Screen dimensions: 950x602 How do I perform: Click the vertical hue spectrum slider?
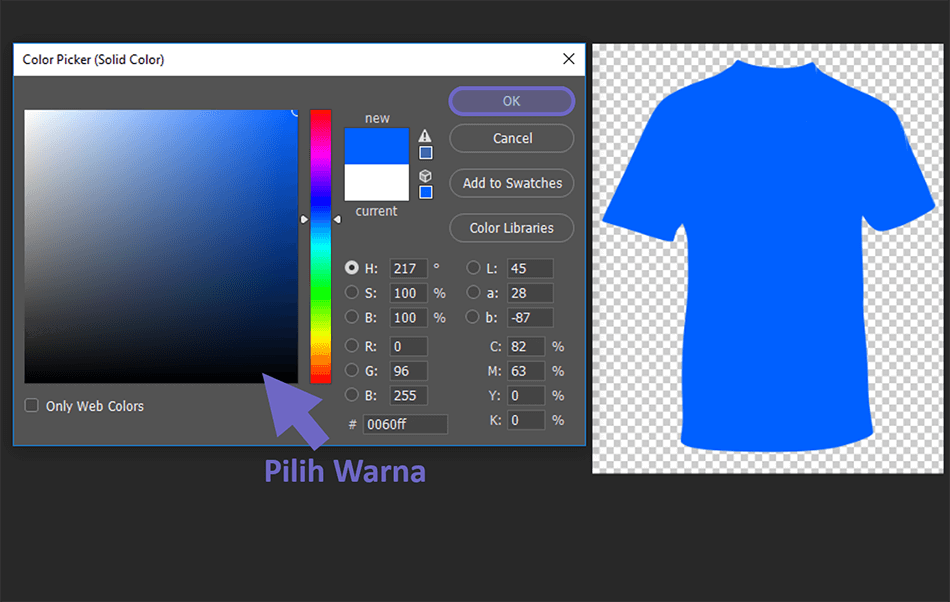point(321,246)
